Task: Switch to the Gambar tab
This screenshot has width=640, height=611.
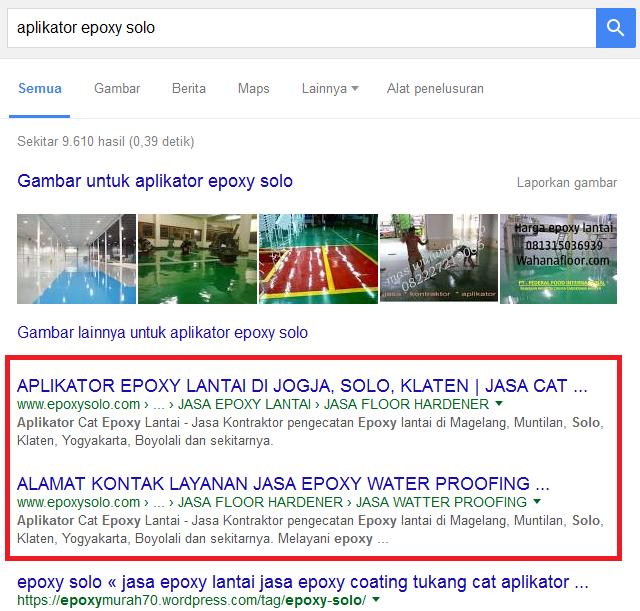Action: point(117,89)
